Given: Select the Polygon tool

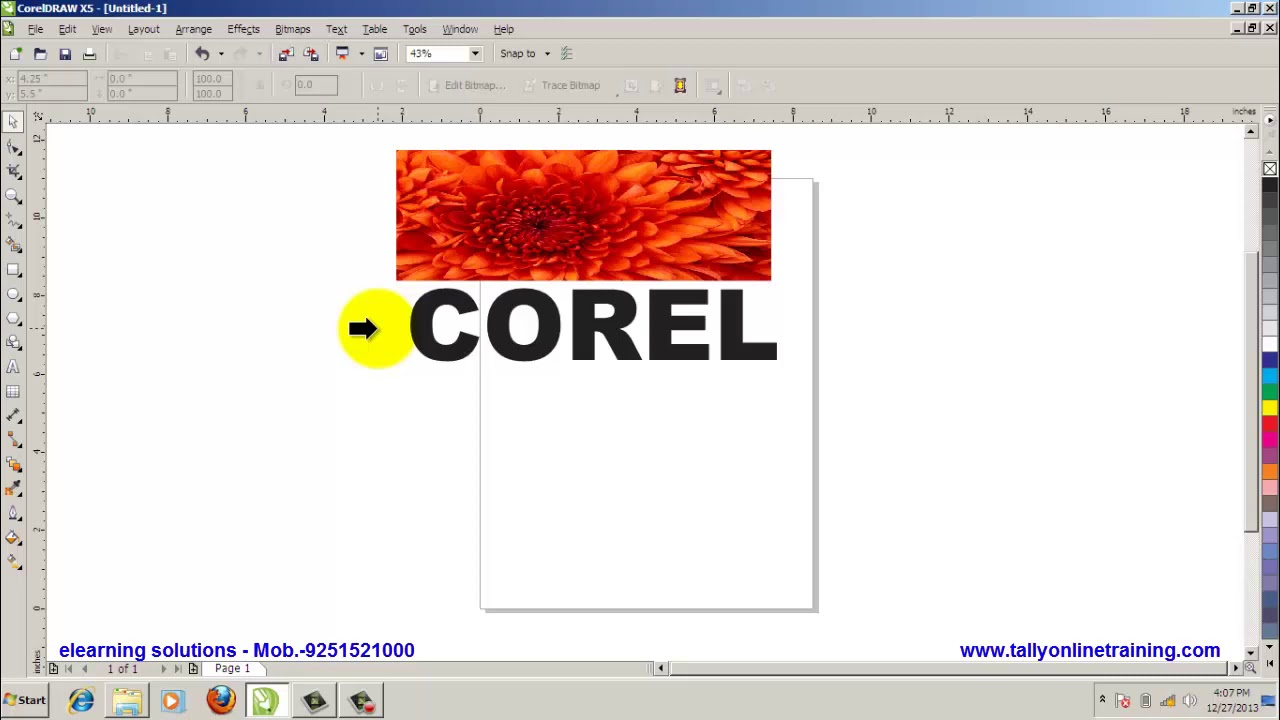Looking at the screenshot, I should coord(13,318).
